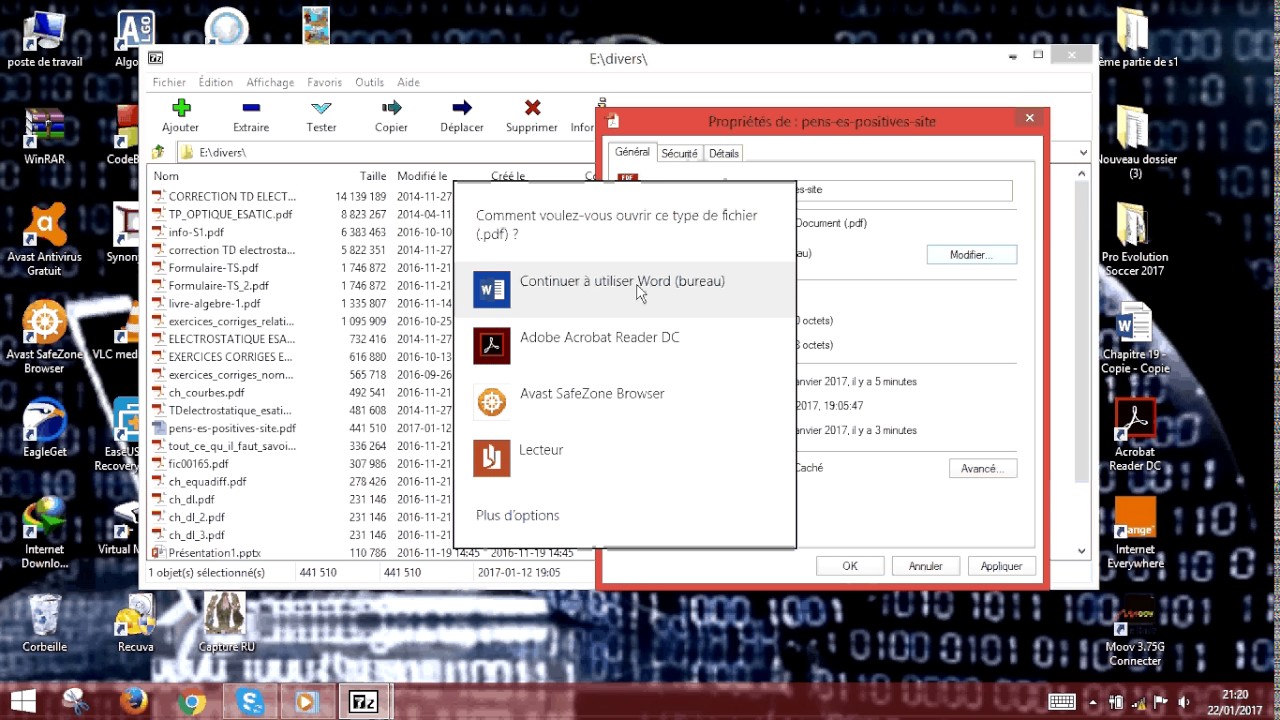Image resolution: width=1280 pixels, height=720 pixels.
Task: Select Avast SafeZone Browser as the PDF opener
Action: coord(625,402)
